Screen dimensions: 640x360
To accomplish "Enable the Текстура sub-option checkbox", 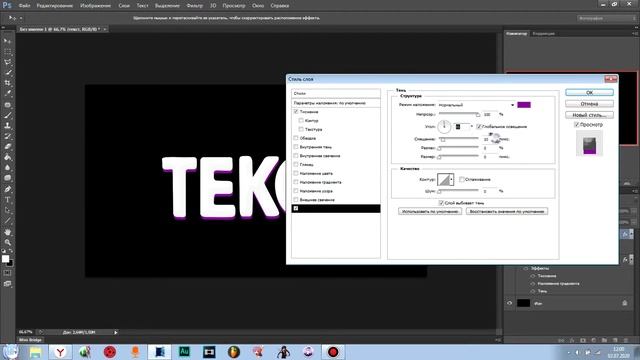I will coord(301,129).
